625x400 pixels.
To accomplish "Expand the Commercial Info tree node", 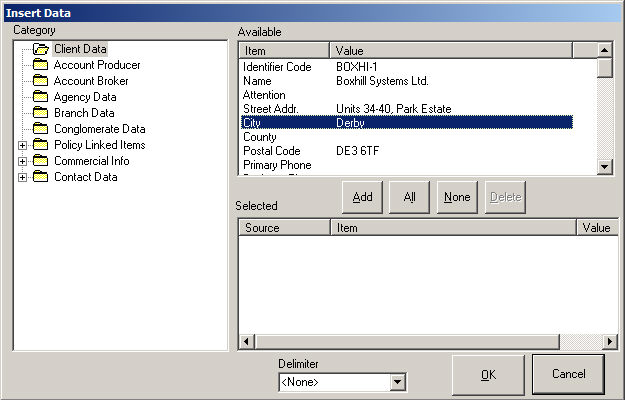I will pyautogui.click(x=22, y=161).
